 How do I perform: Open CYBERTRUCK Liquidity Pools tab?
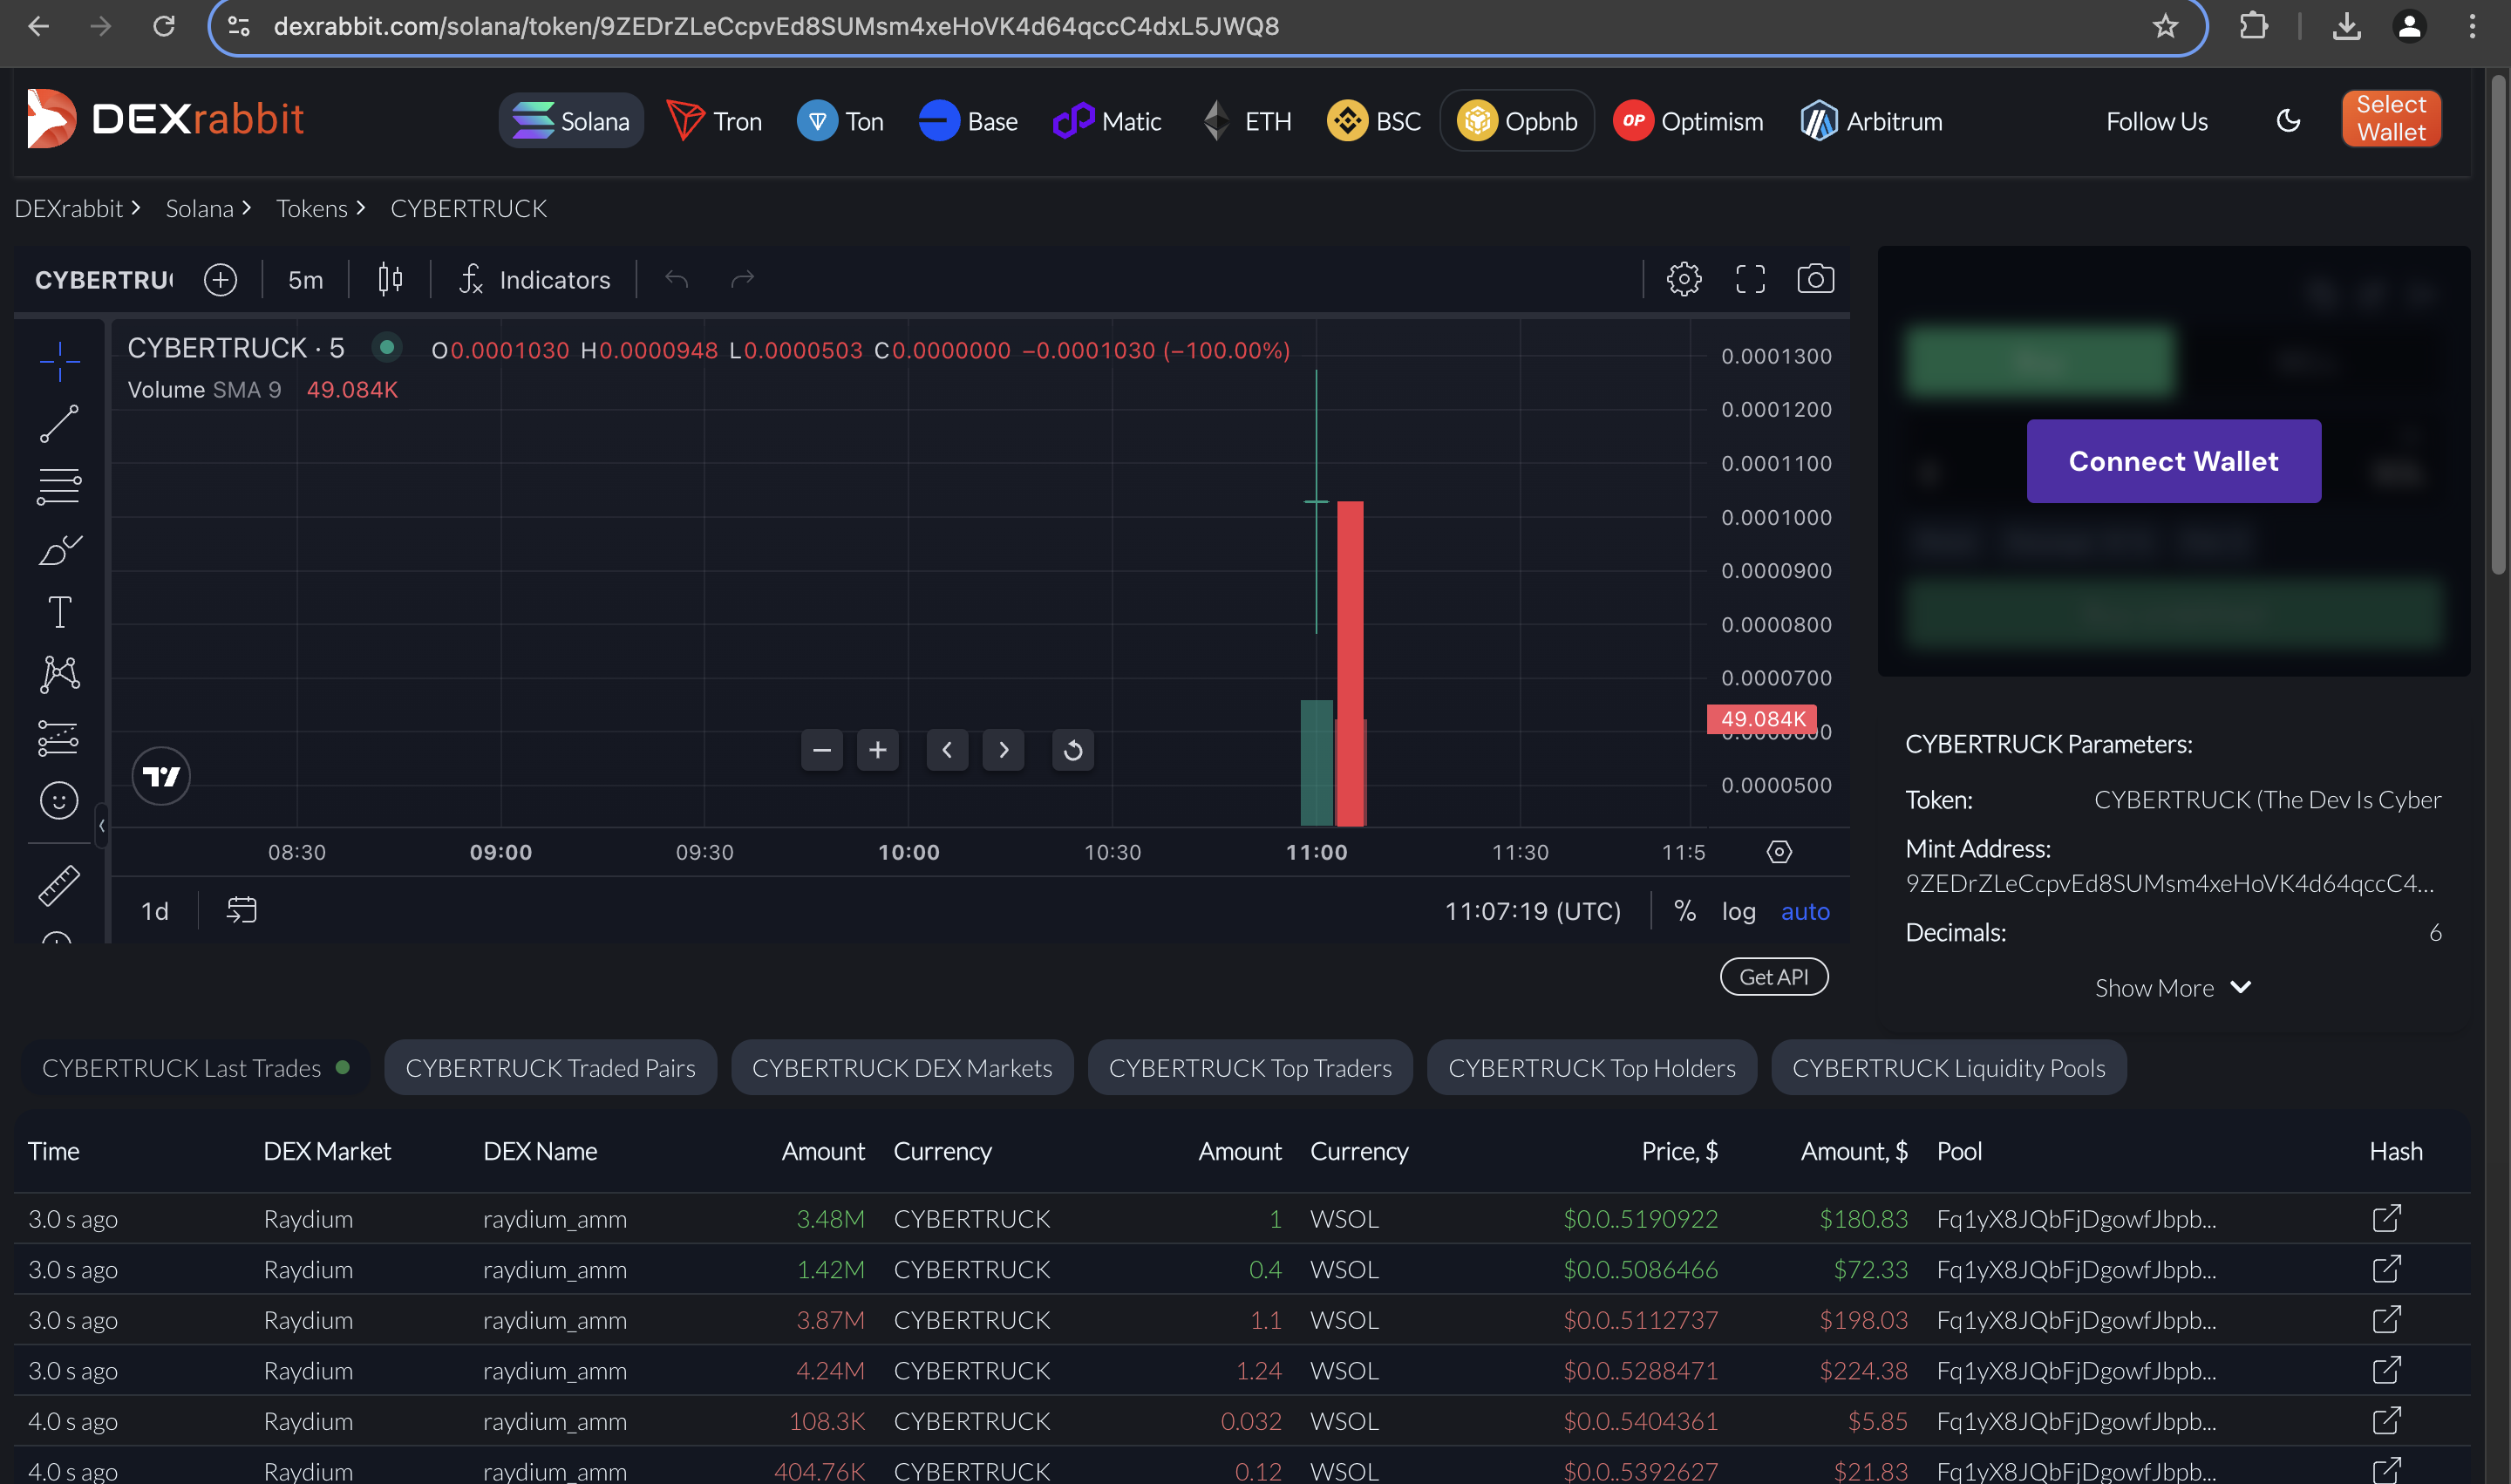click(x=1948, y=1068)
